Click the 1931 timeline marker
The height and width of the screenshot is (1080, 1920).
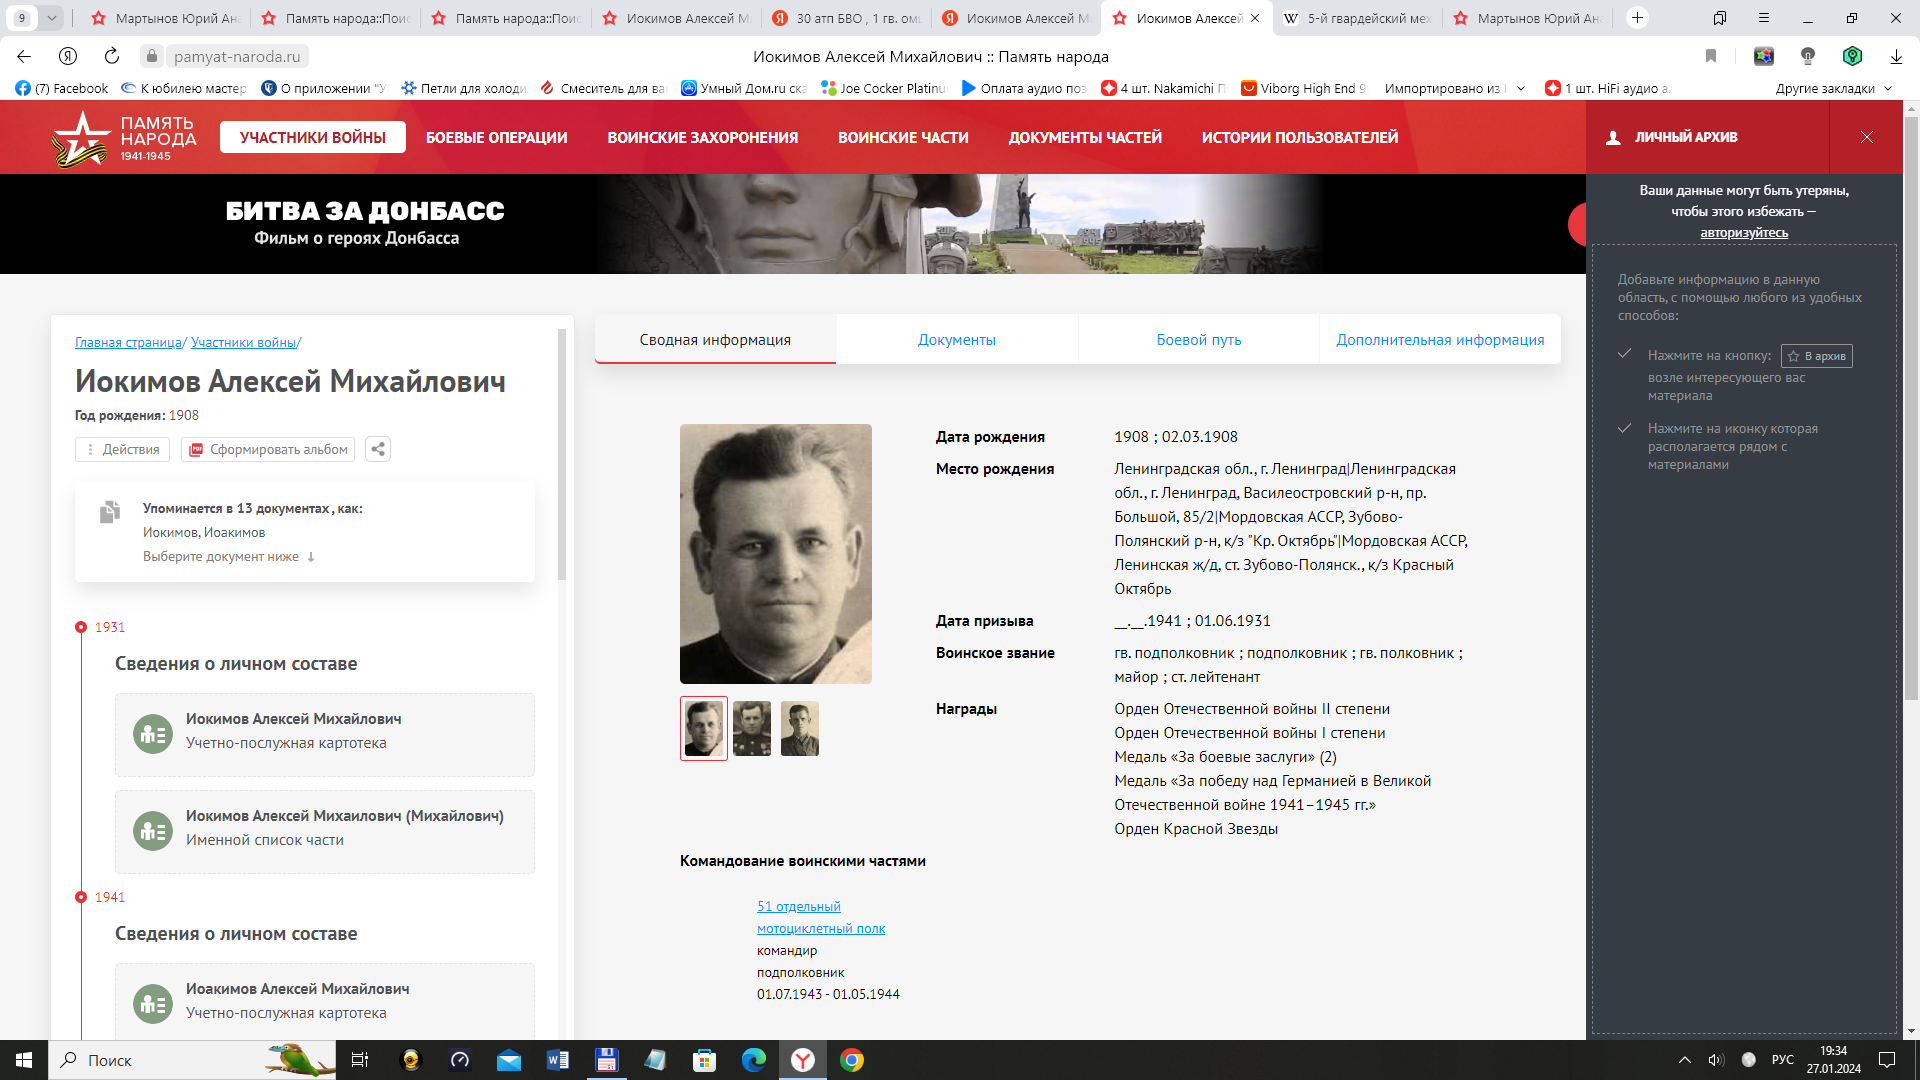pyautogui.click(x=81, y=627)
